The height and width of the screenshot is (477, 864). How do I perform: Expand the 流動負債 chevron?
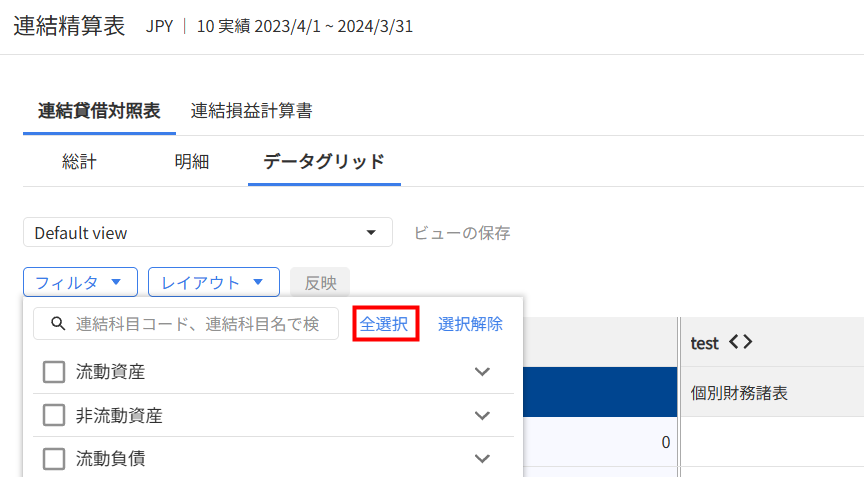click(482, 458)
